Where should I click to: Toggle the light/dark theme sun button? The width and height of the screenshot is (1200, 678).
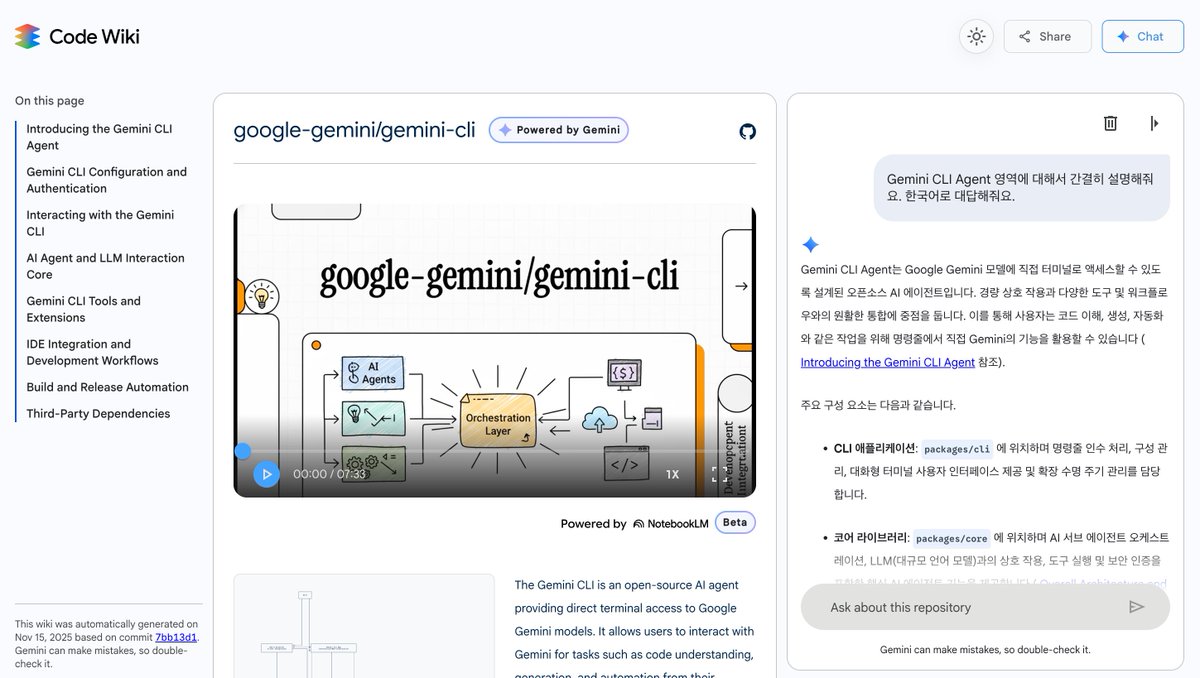(x=976, y=36)
